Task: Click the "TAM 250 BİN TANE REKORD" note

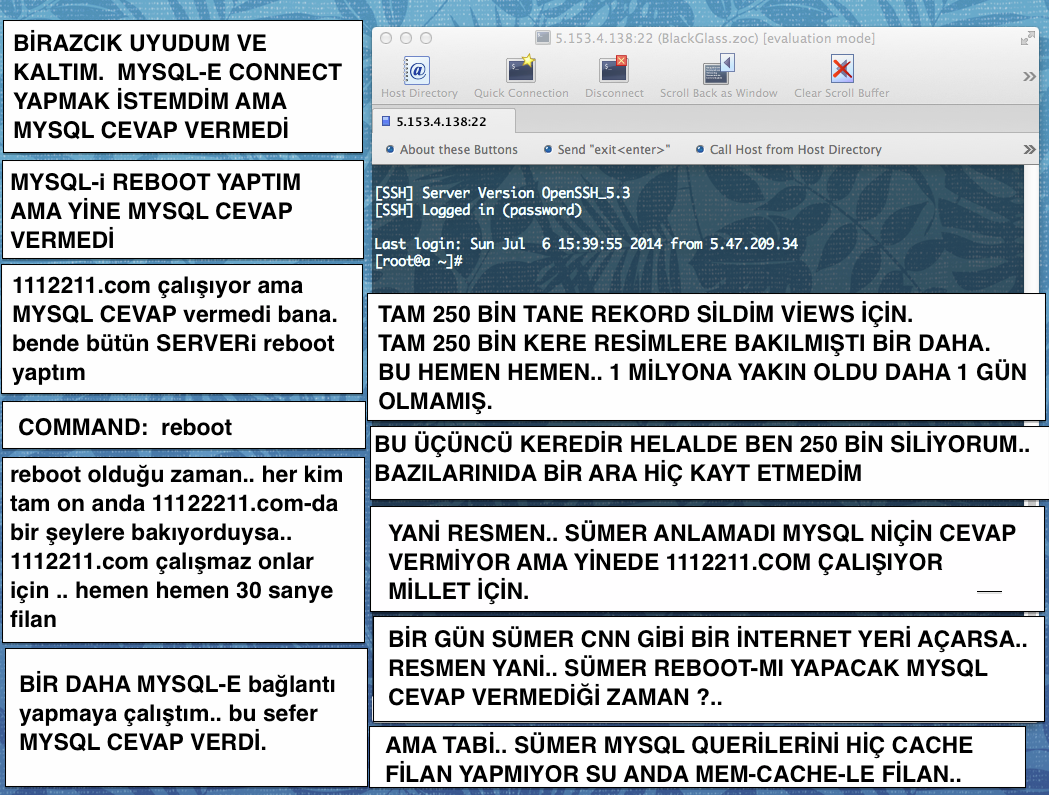Action: (706, 357)
